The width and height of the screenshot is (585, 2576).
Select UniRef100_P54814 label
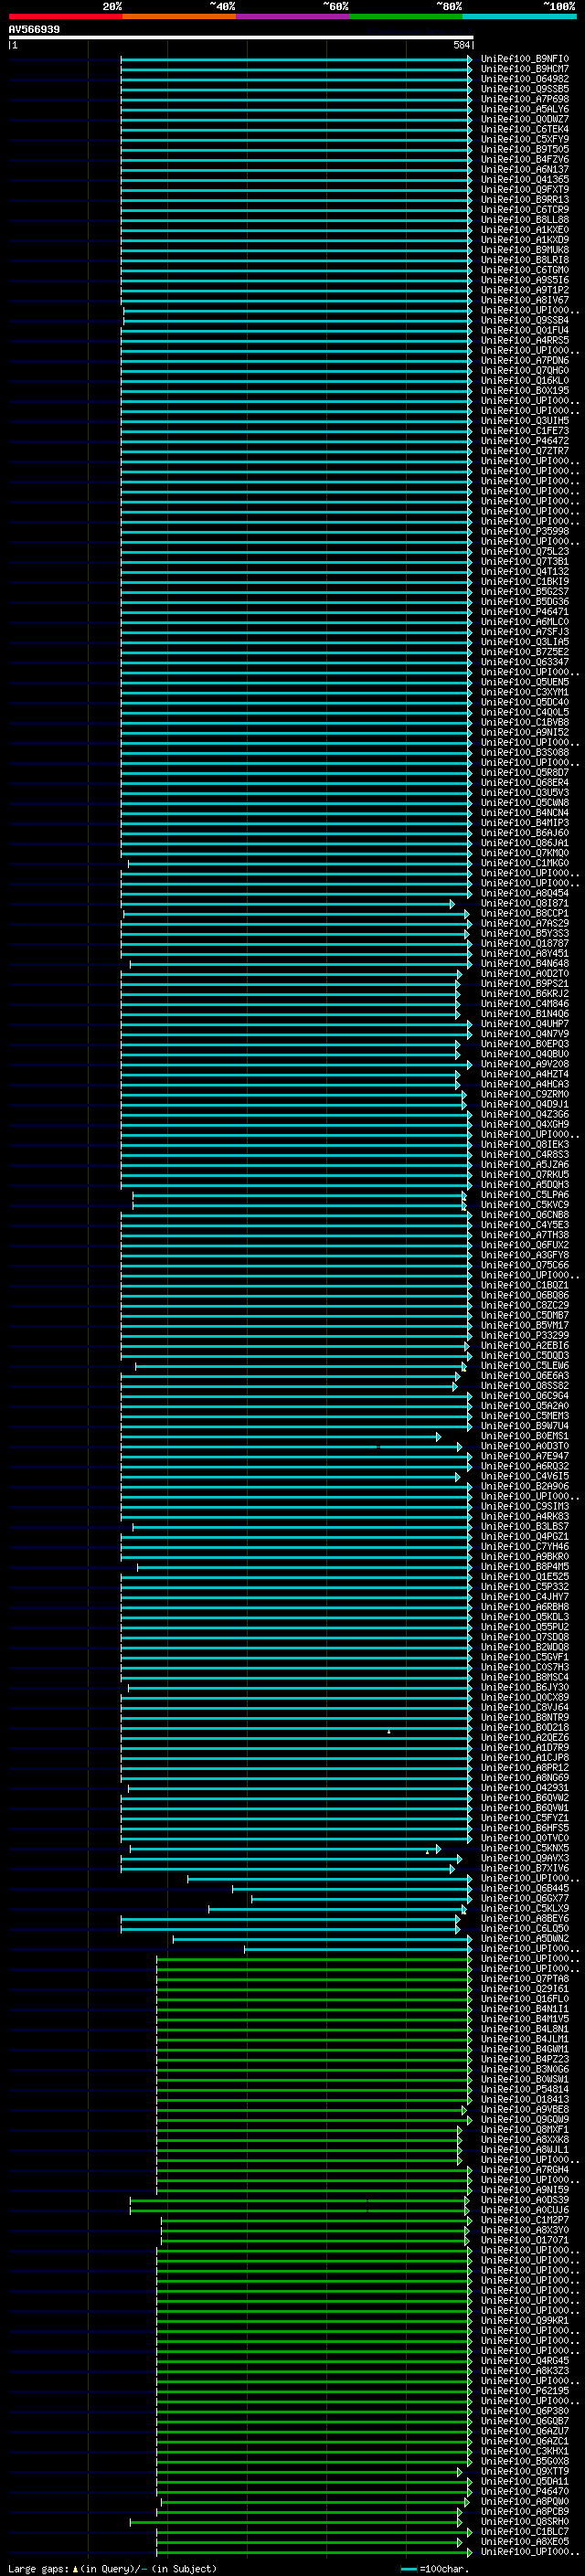pyautogui.click(x=524, y=2089)
